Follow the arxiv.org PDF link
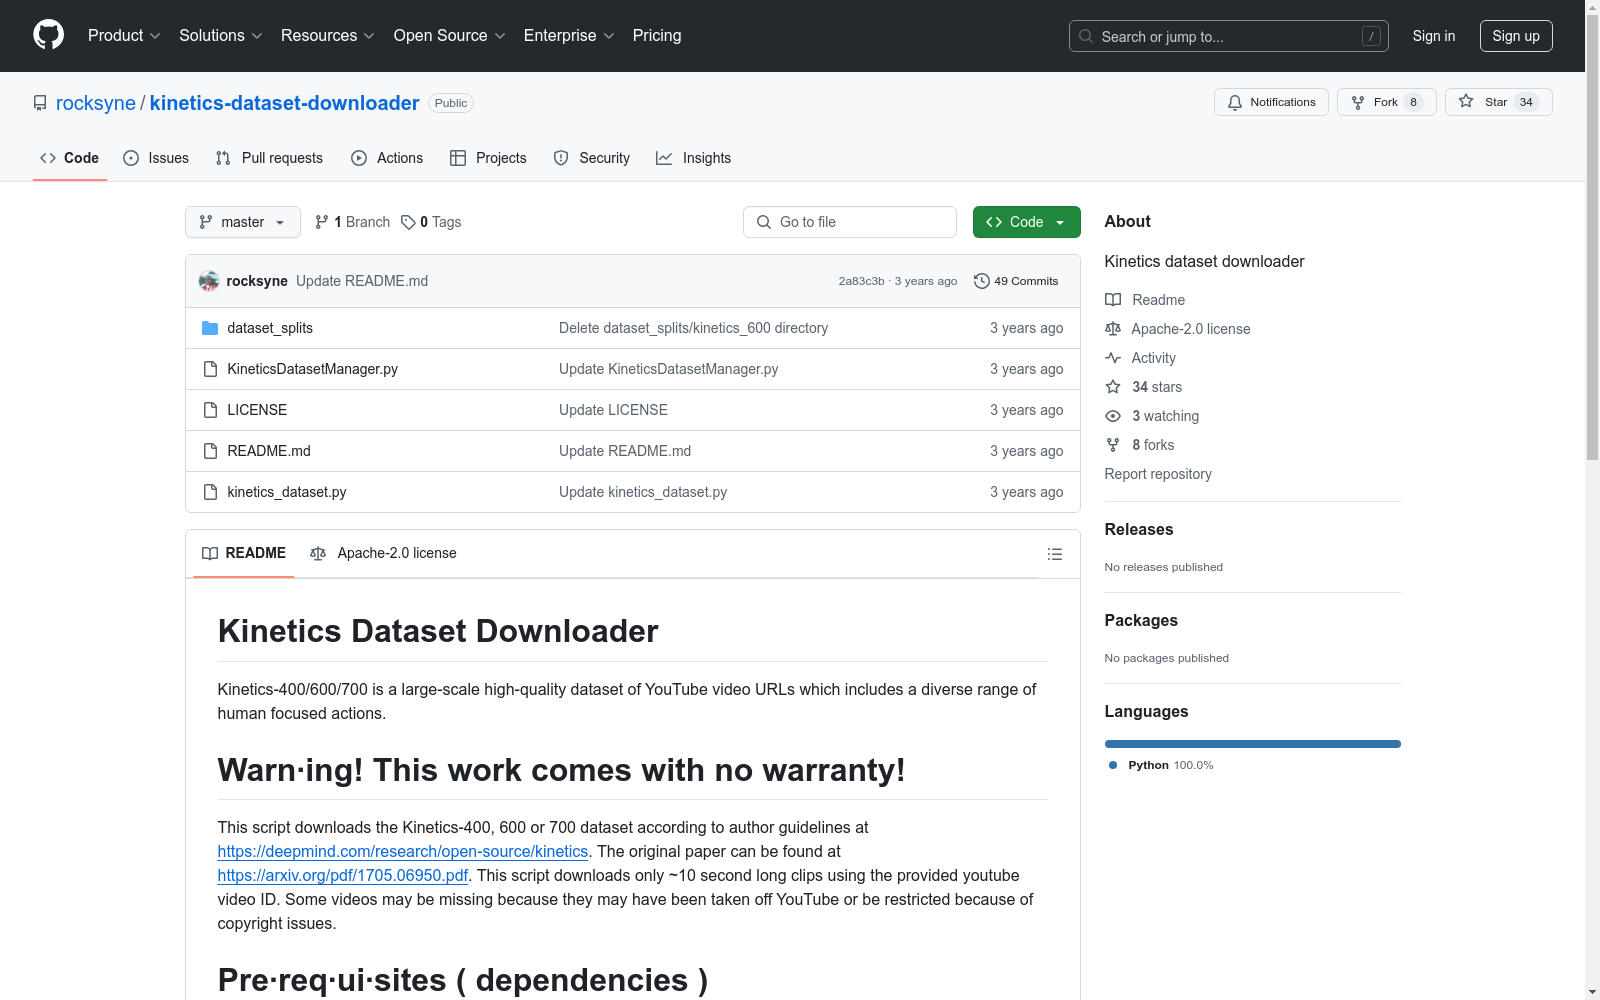The height and width of the screenshot is (1000, 1600). tap(343, 875)
